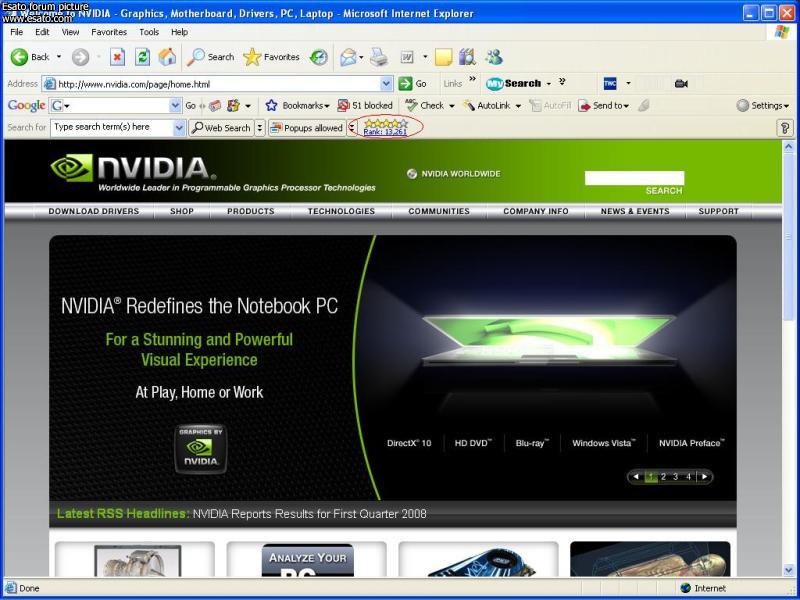The height and width of the screenshot is (600, 800).
Task: Show browsing History with the clock icon
Action: coord(319,57)
